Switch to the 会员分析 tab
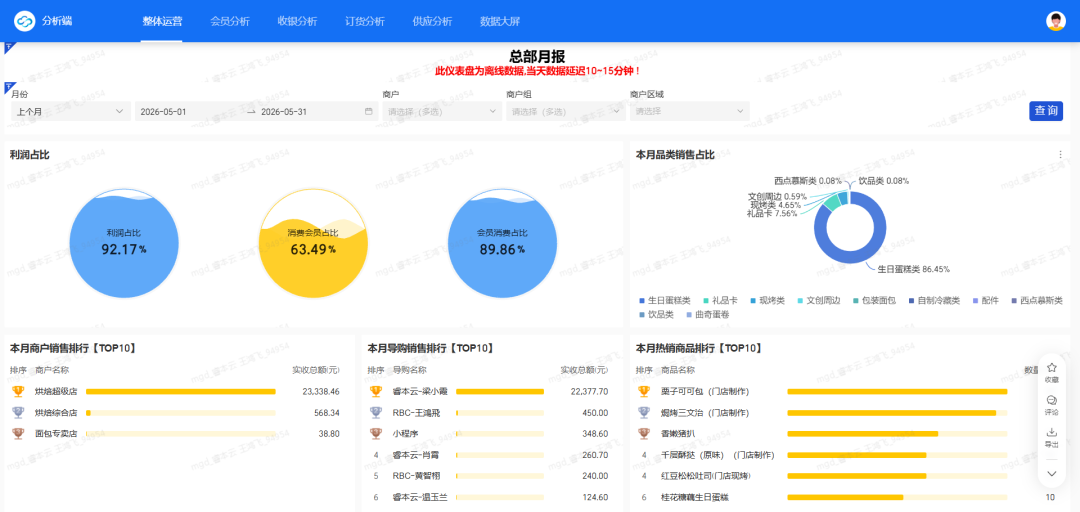This screenshot has width=1080, height=512. pyautogui.click(x=230, y=21)
